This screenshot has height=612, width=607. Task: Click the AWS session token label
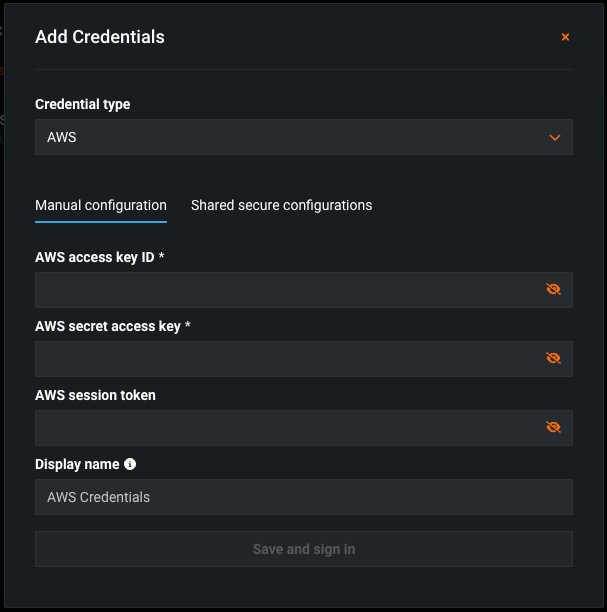tap(95, 395)
